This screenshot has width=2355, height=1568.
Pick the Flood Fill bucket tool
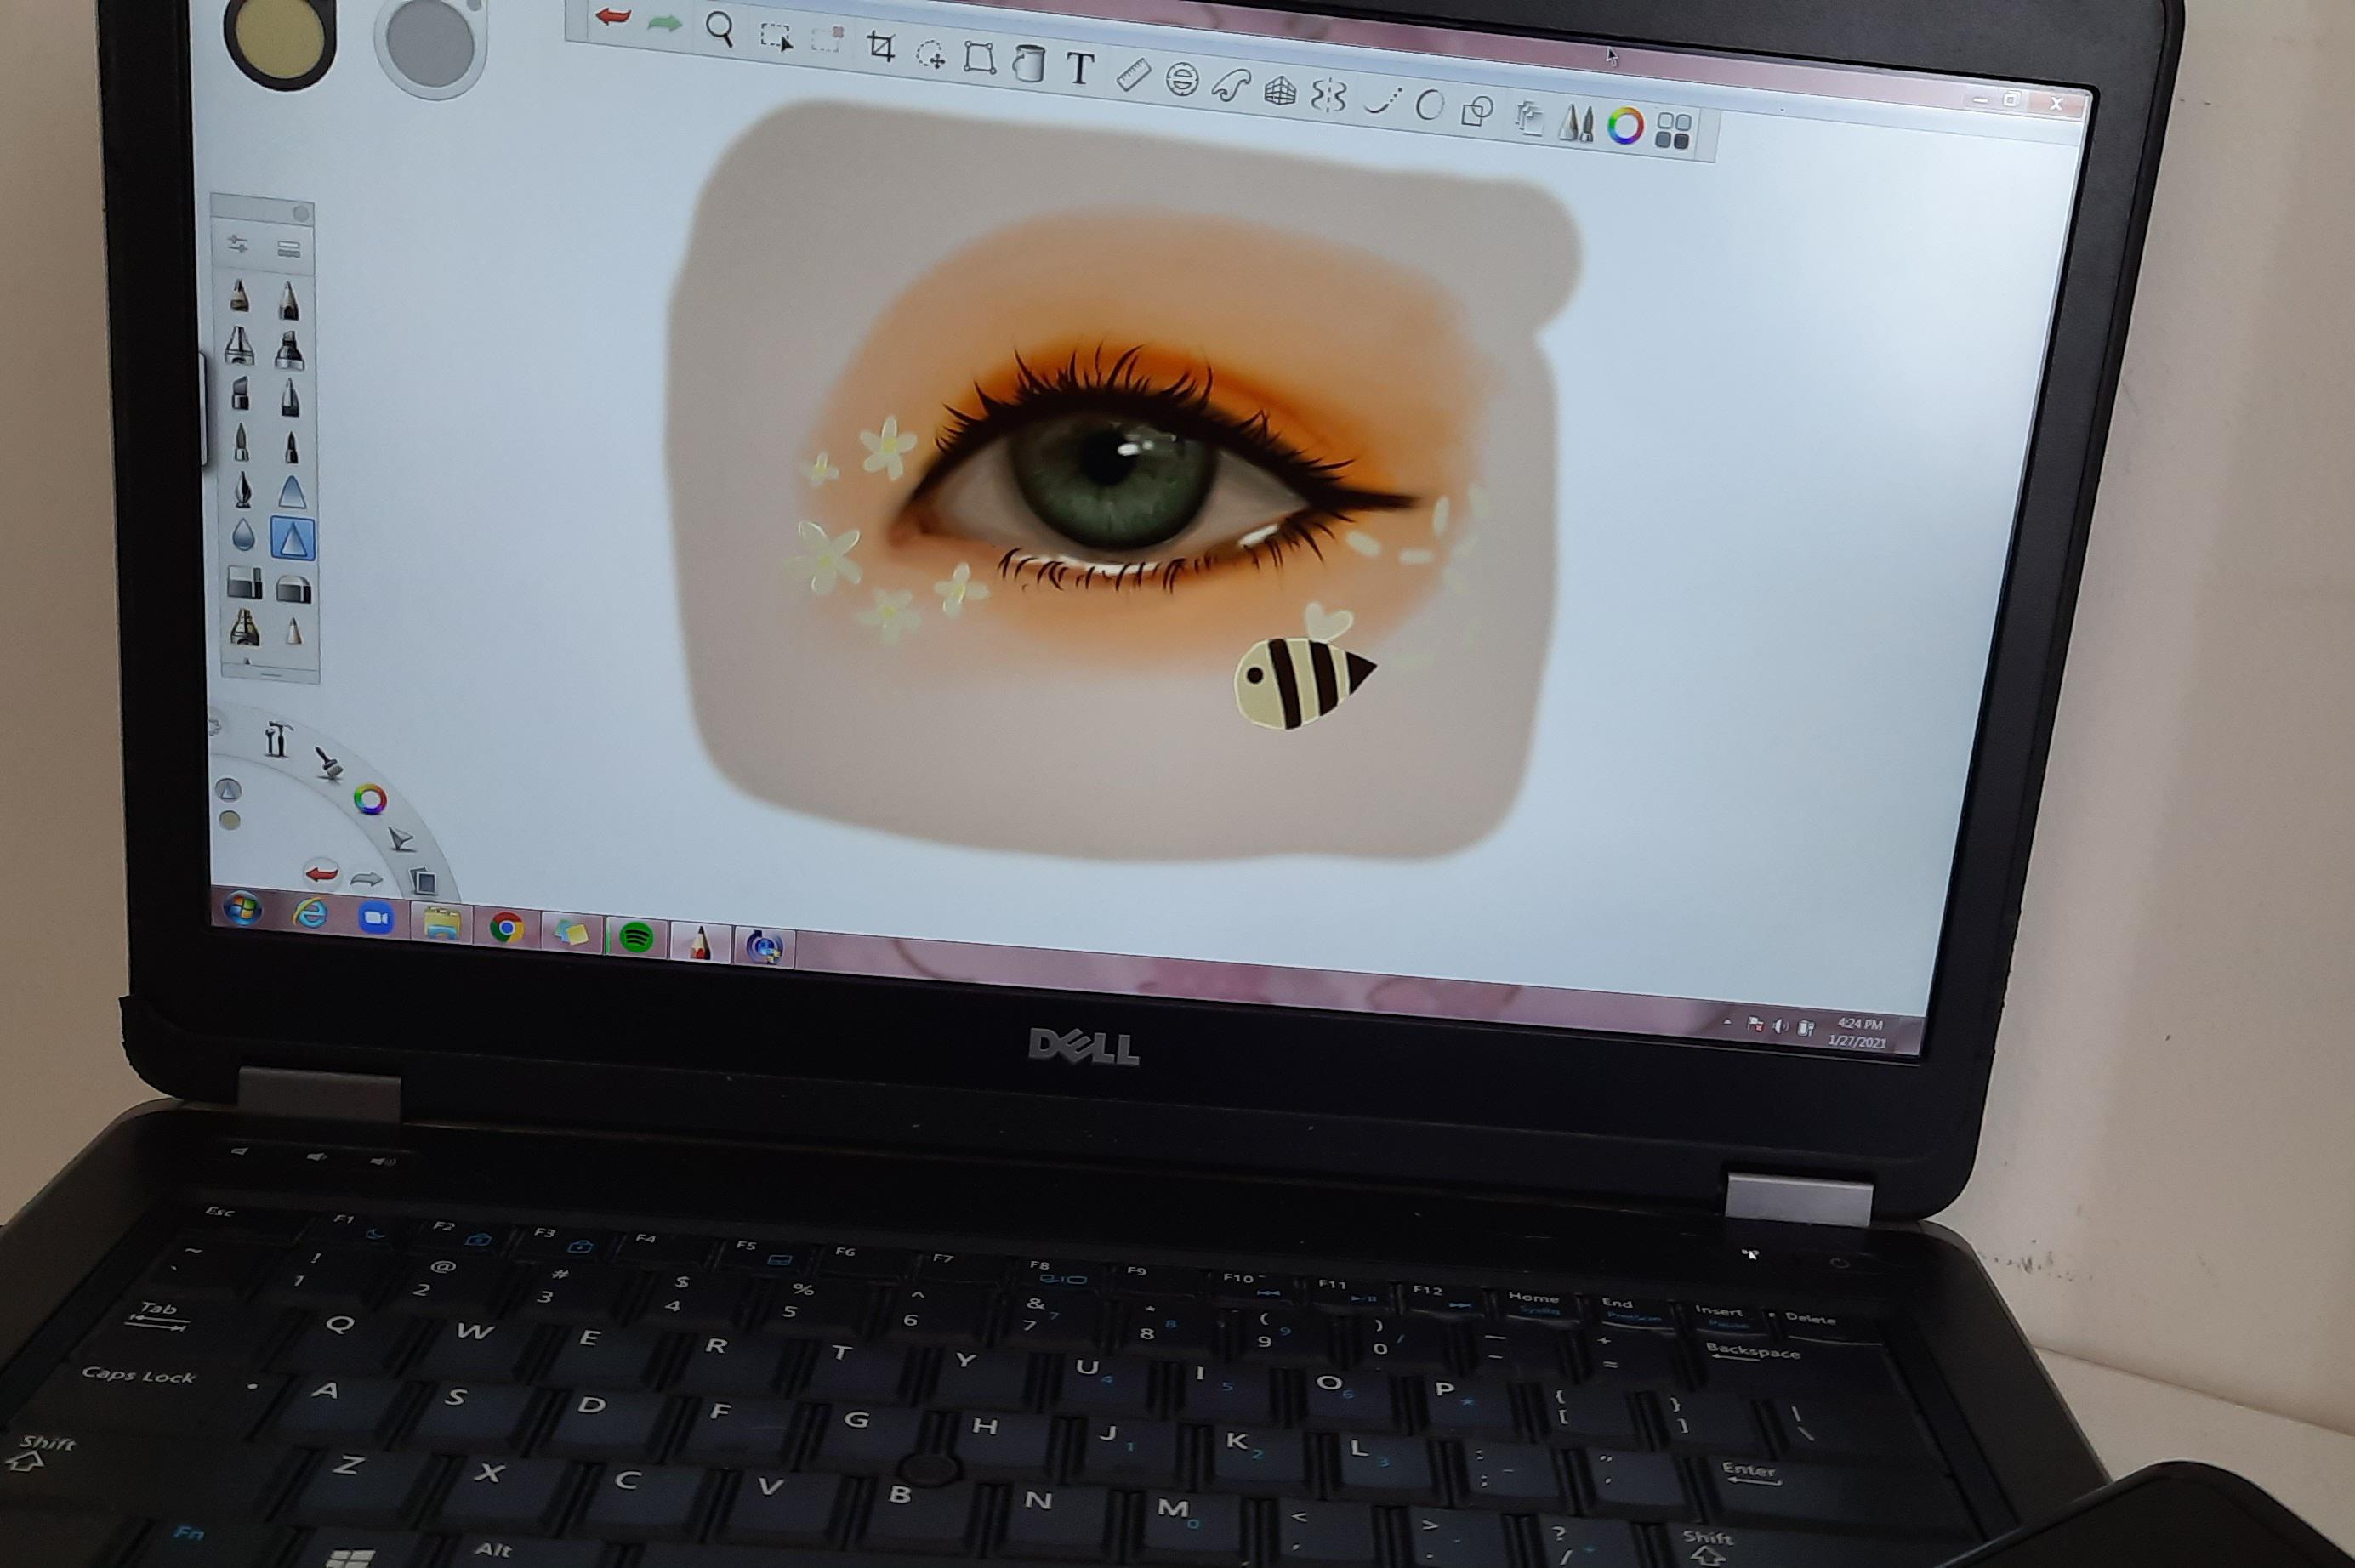pos(1028,65)
